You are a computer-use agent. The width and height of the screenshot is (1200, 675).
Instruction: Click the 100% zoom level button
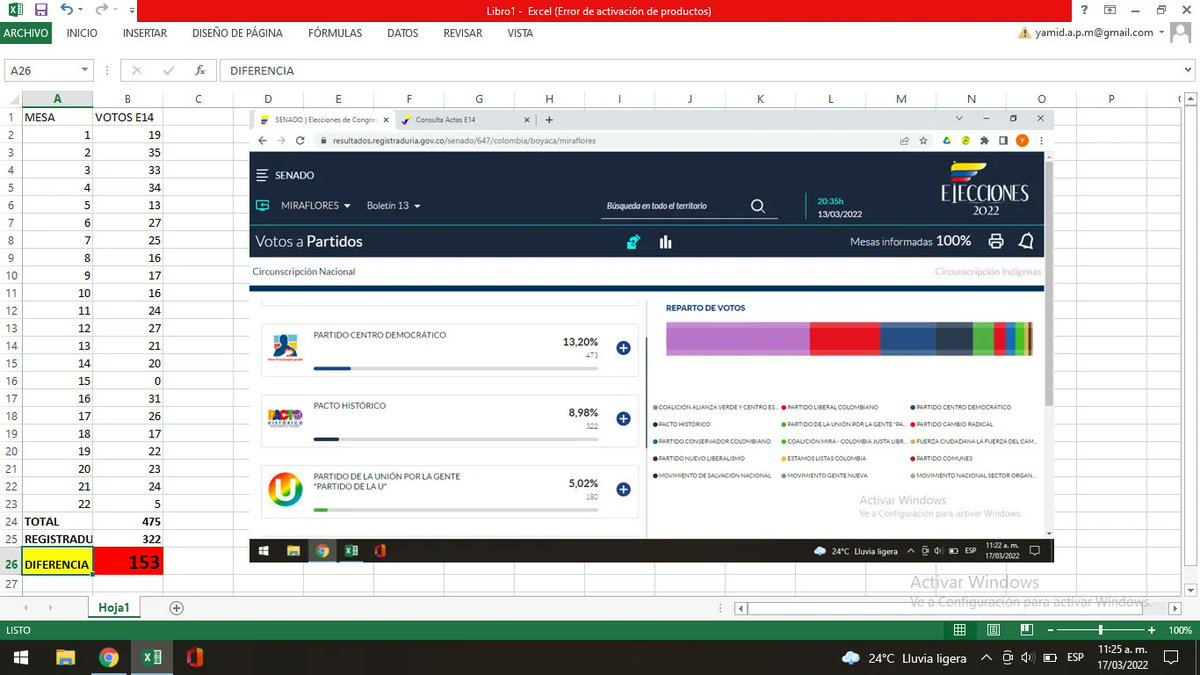pos(1180,630)
